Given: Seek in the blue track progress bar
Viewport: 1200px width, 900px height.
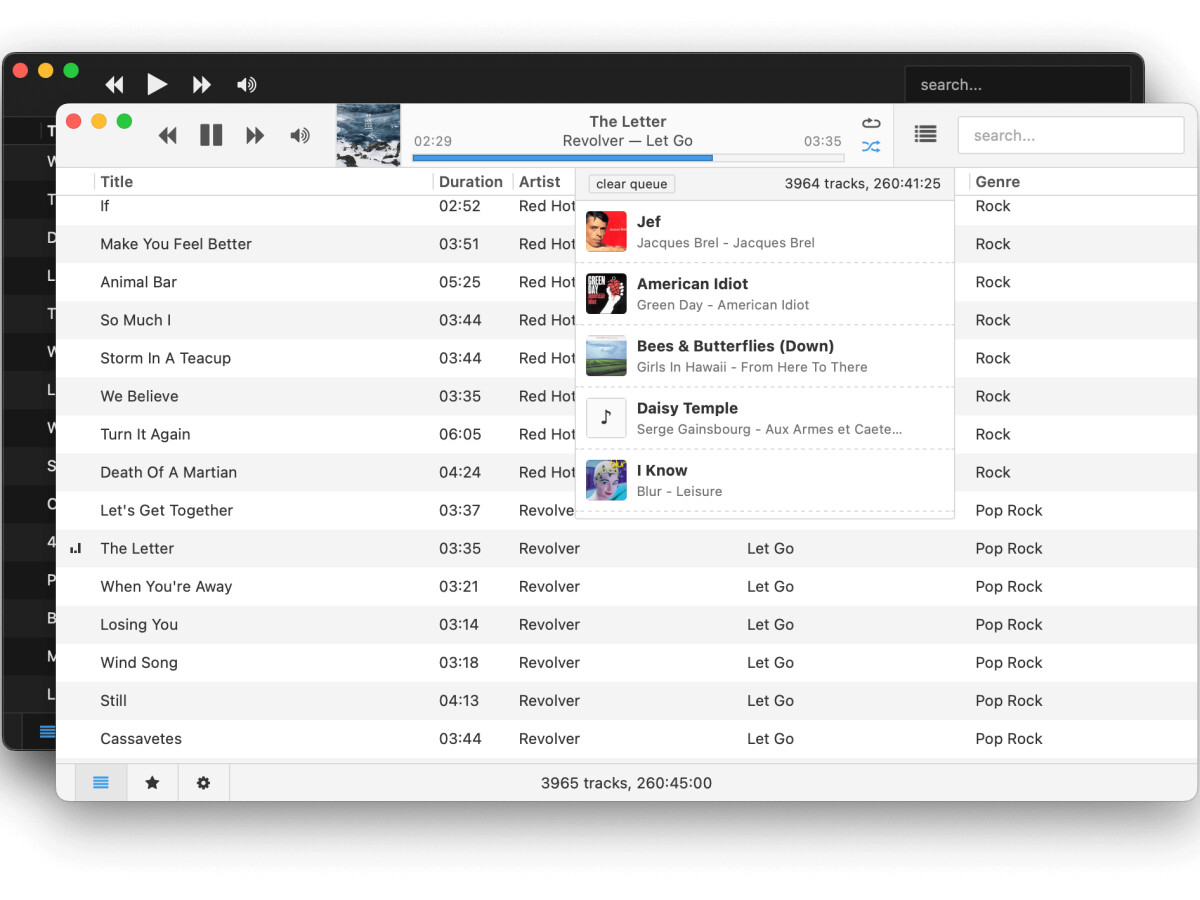Looking at the screenshot, I should coord(628,158).
